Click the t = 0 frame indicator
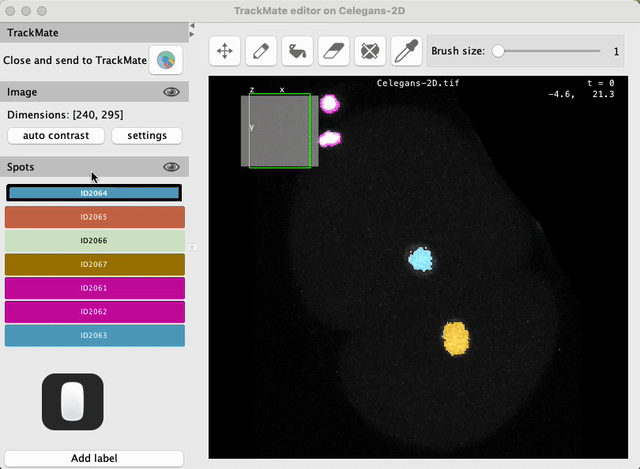Screen dimensions: 640x469 (600, 83)
